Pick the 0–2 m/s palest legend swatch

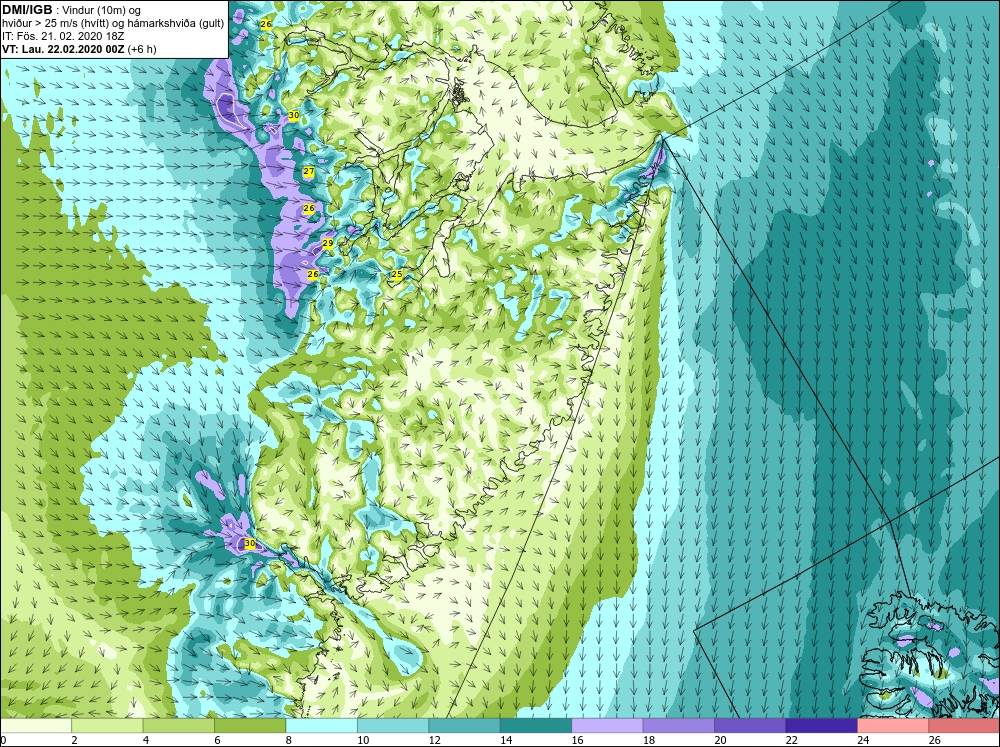coord(36,725)
